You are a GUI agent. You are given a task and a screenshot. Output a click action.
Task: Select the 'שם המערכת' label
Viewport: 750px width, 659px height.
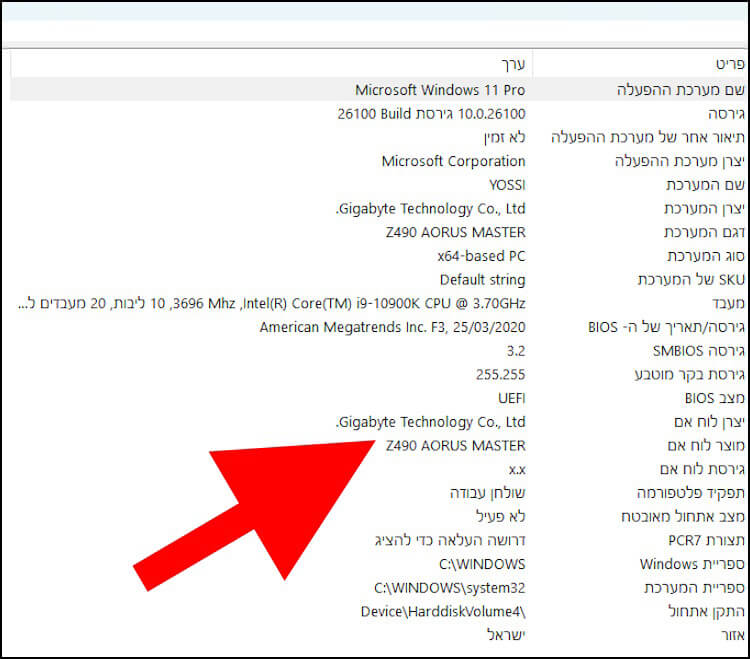point(706,185)
